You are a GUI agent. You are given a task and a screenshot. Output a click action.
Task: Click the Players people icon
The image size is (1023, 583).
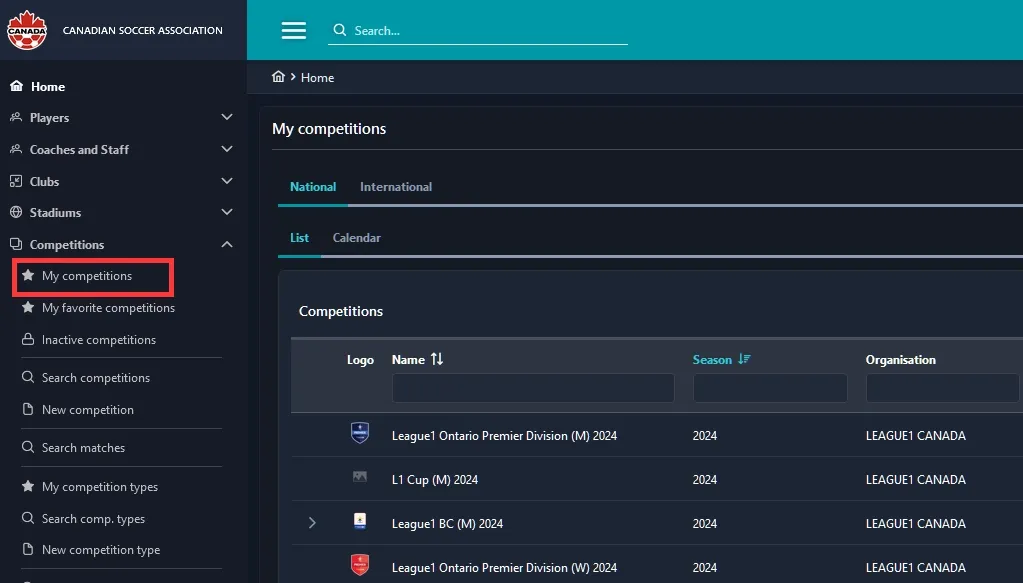(x=16, y=117)
